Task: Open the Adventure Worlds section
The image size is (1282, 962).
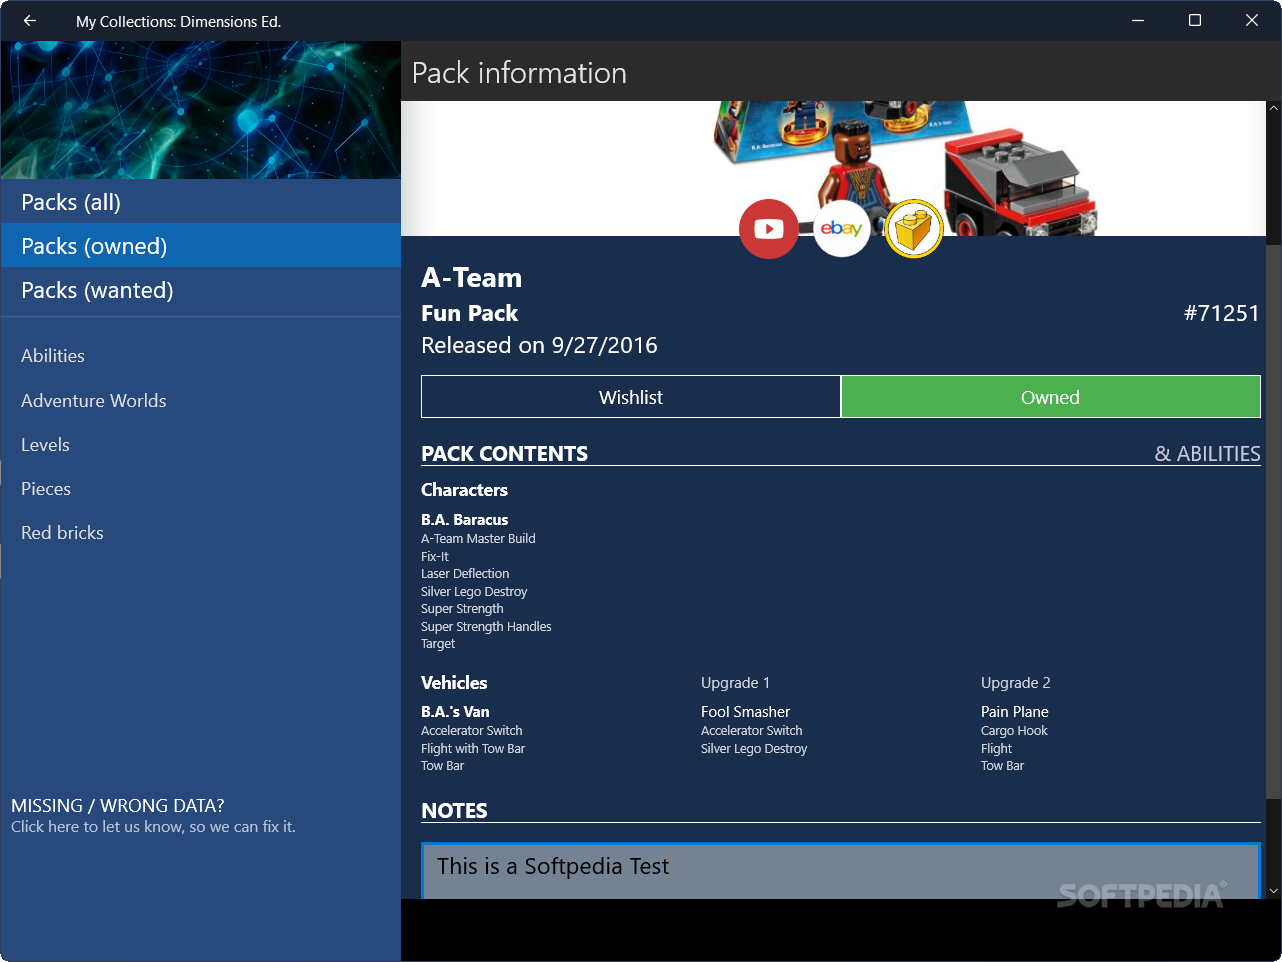Action: [x=200, y=401]
